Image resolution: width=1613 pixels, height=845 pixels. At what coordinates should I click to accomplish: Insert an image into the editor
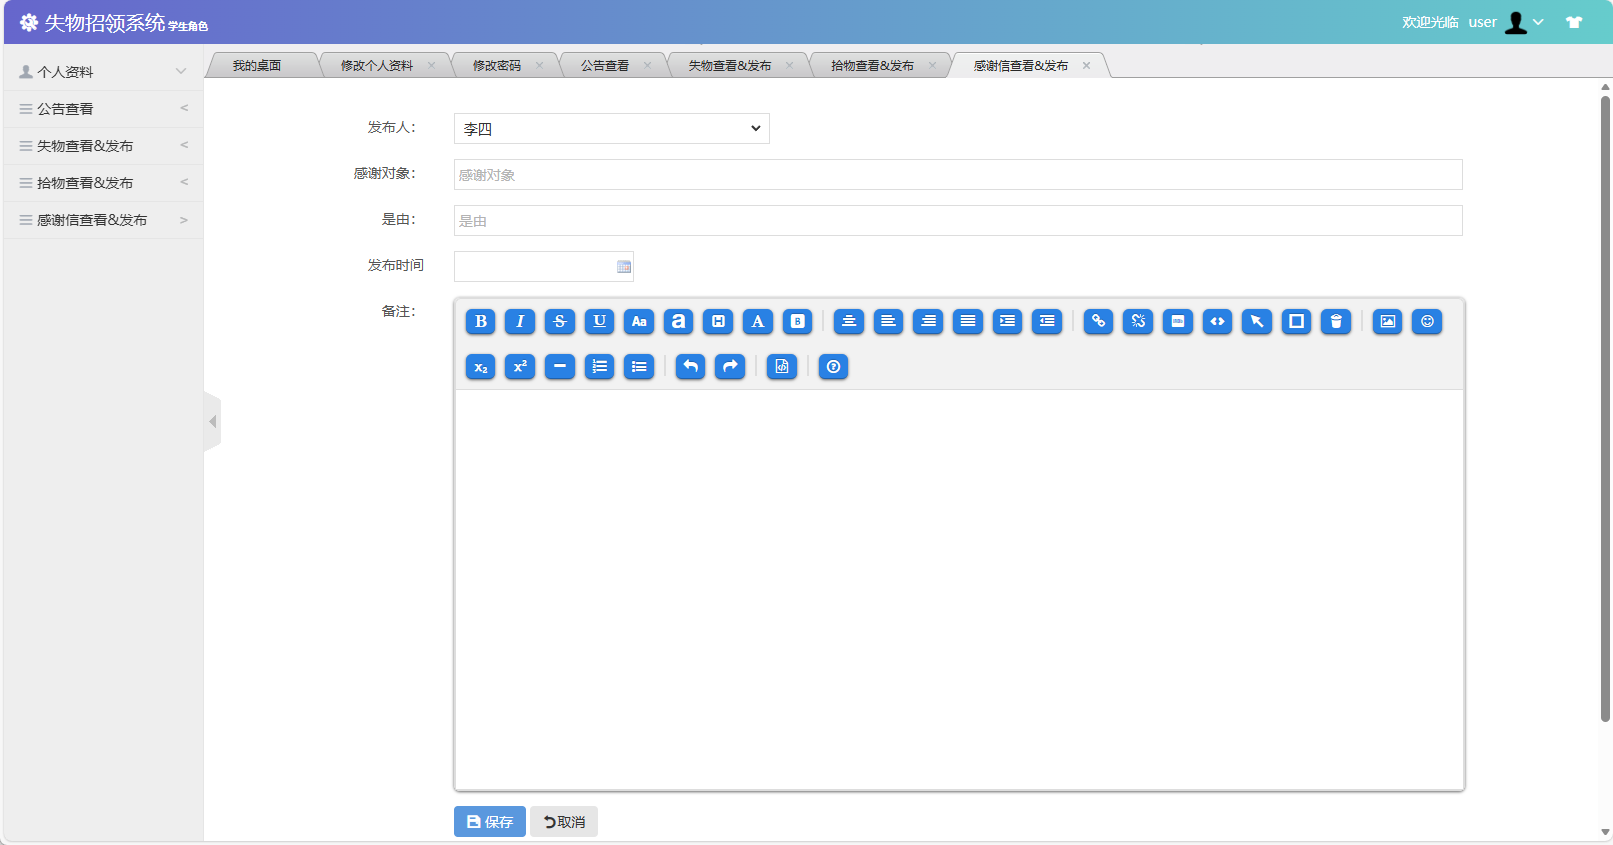pos(1387,321)
